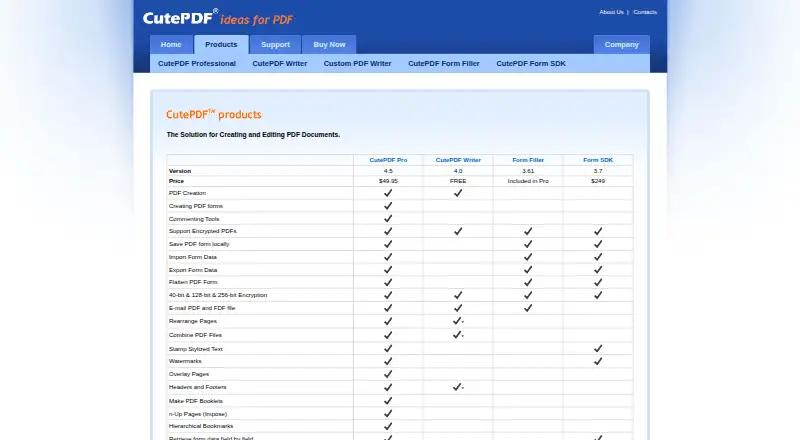Click version 3.61 cell
Image resolution: width=800 pixels, height=440 pixels.
[x=528, y=171]
